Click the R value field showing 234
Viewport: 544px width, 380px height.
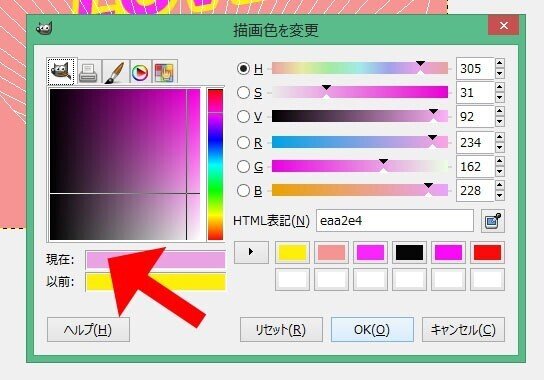point(475,142)
